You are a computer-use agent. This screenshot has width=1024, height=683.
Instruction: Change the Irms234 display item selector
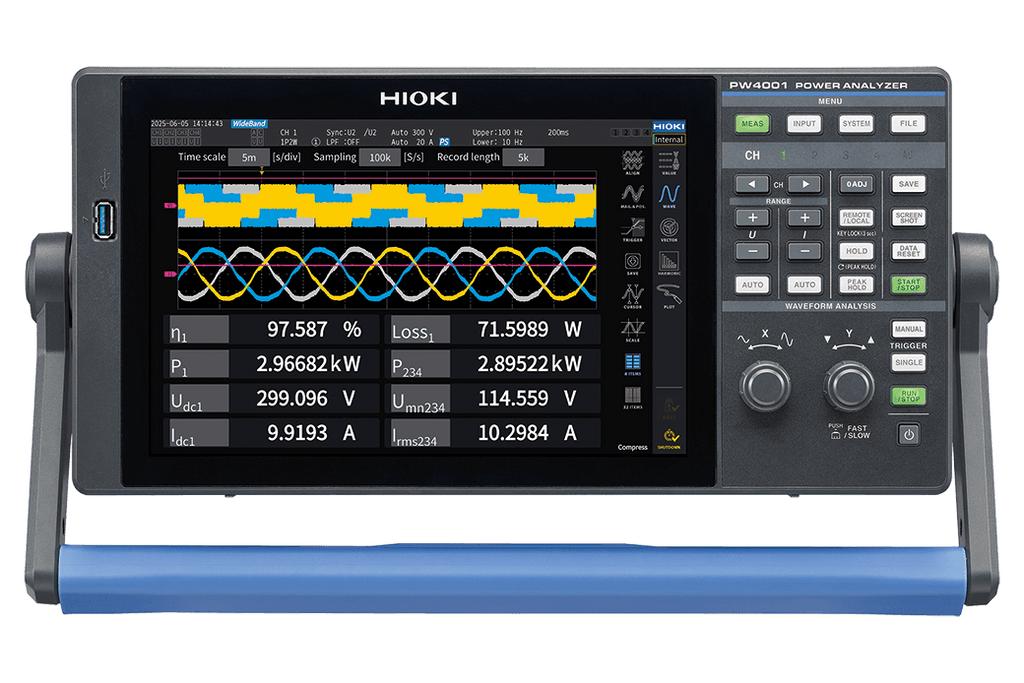[x=420, y=433]
